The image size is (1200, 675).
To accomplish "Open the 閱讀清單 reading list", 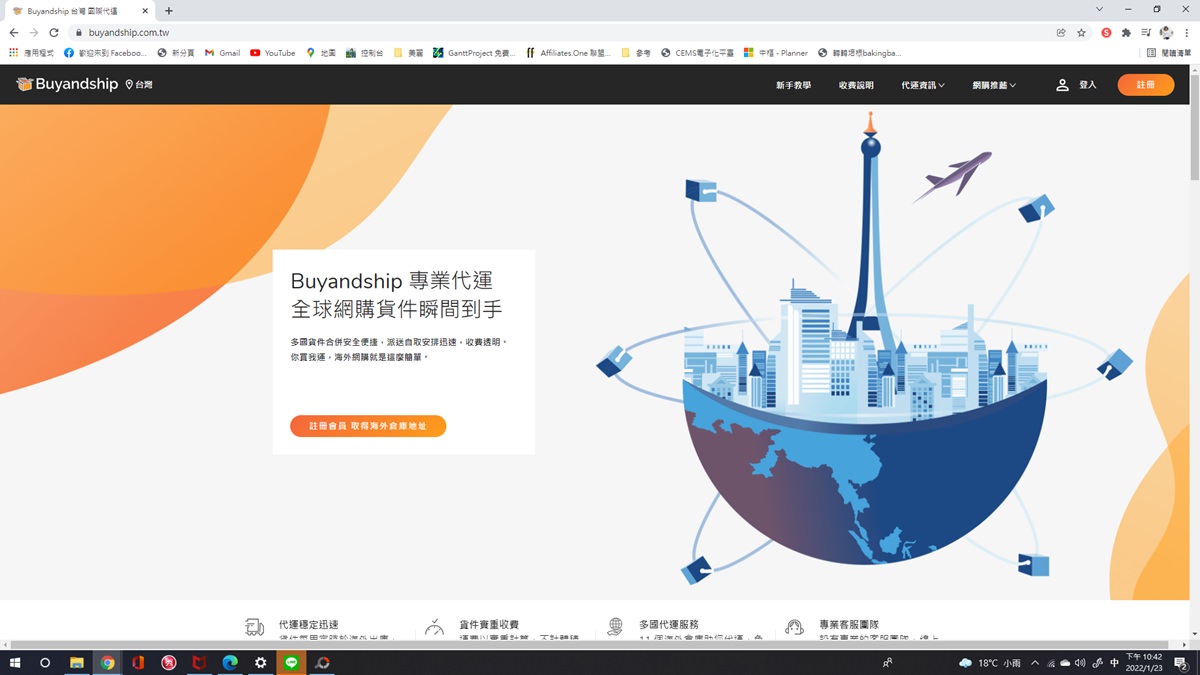I will (1169, 53).
